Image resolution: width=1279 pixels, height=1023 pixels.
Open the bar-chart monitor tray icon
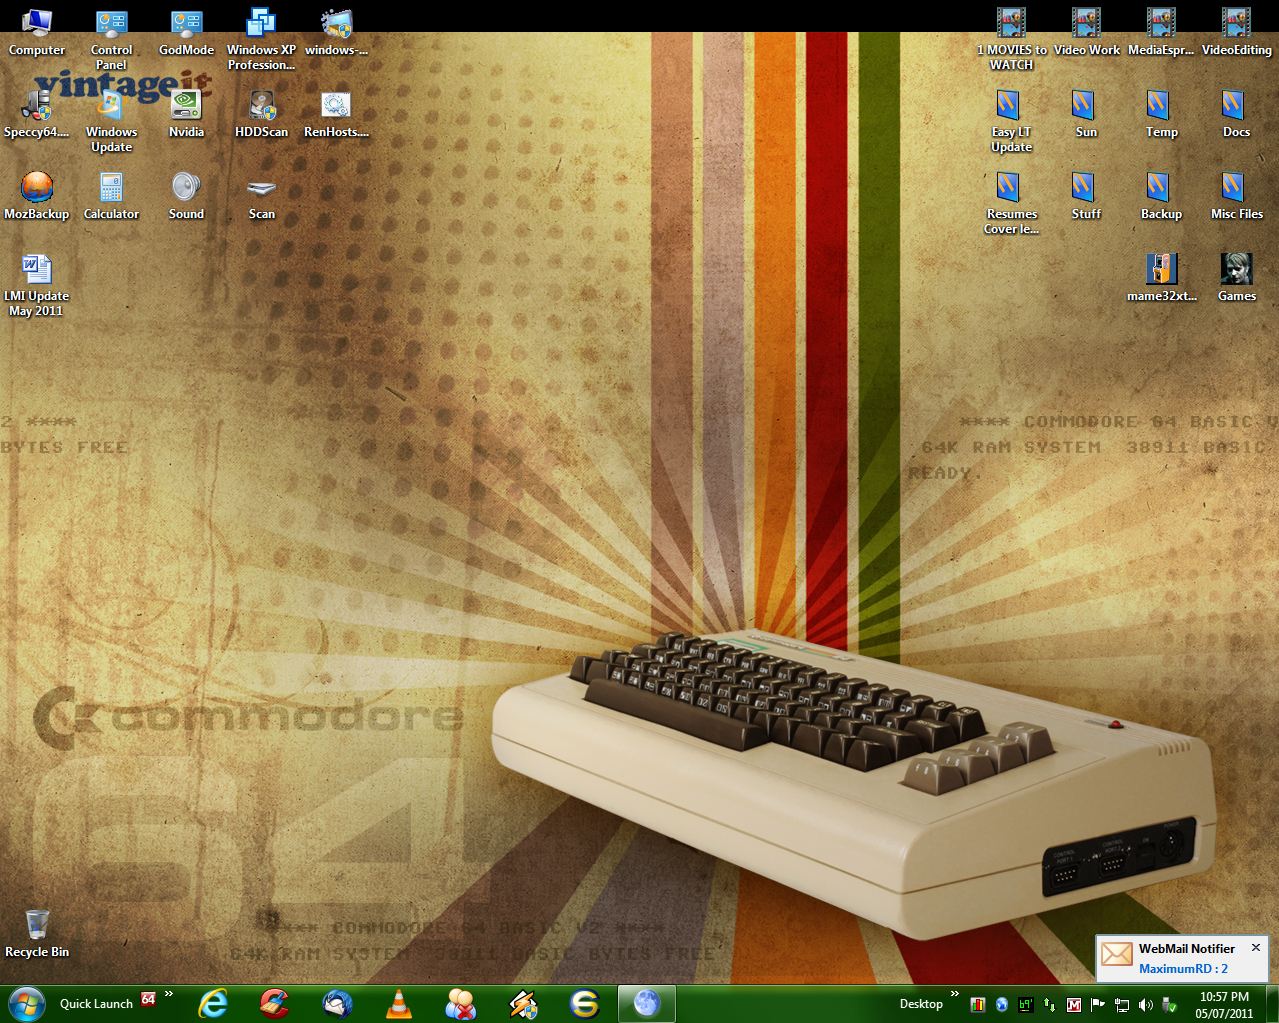click(978, 1004)
